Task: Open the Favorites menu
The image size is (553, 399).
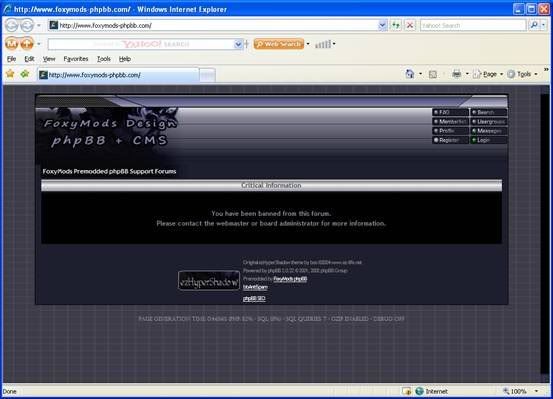Action: (x=76, y=59)
